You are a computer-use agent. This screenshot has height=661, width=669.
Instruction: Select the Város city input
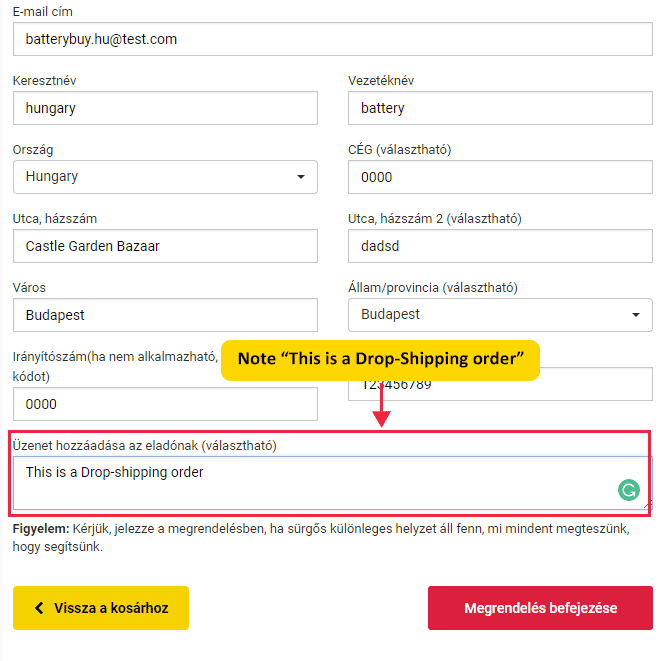pos(165,315)
